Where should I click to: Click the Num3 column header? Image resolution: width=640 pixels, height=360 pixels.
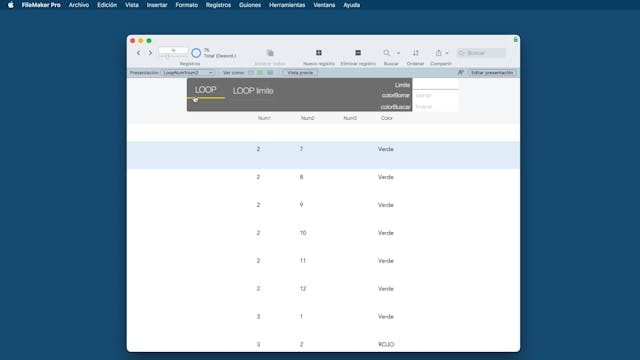(350, 118)
